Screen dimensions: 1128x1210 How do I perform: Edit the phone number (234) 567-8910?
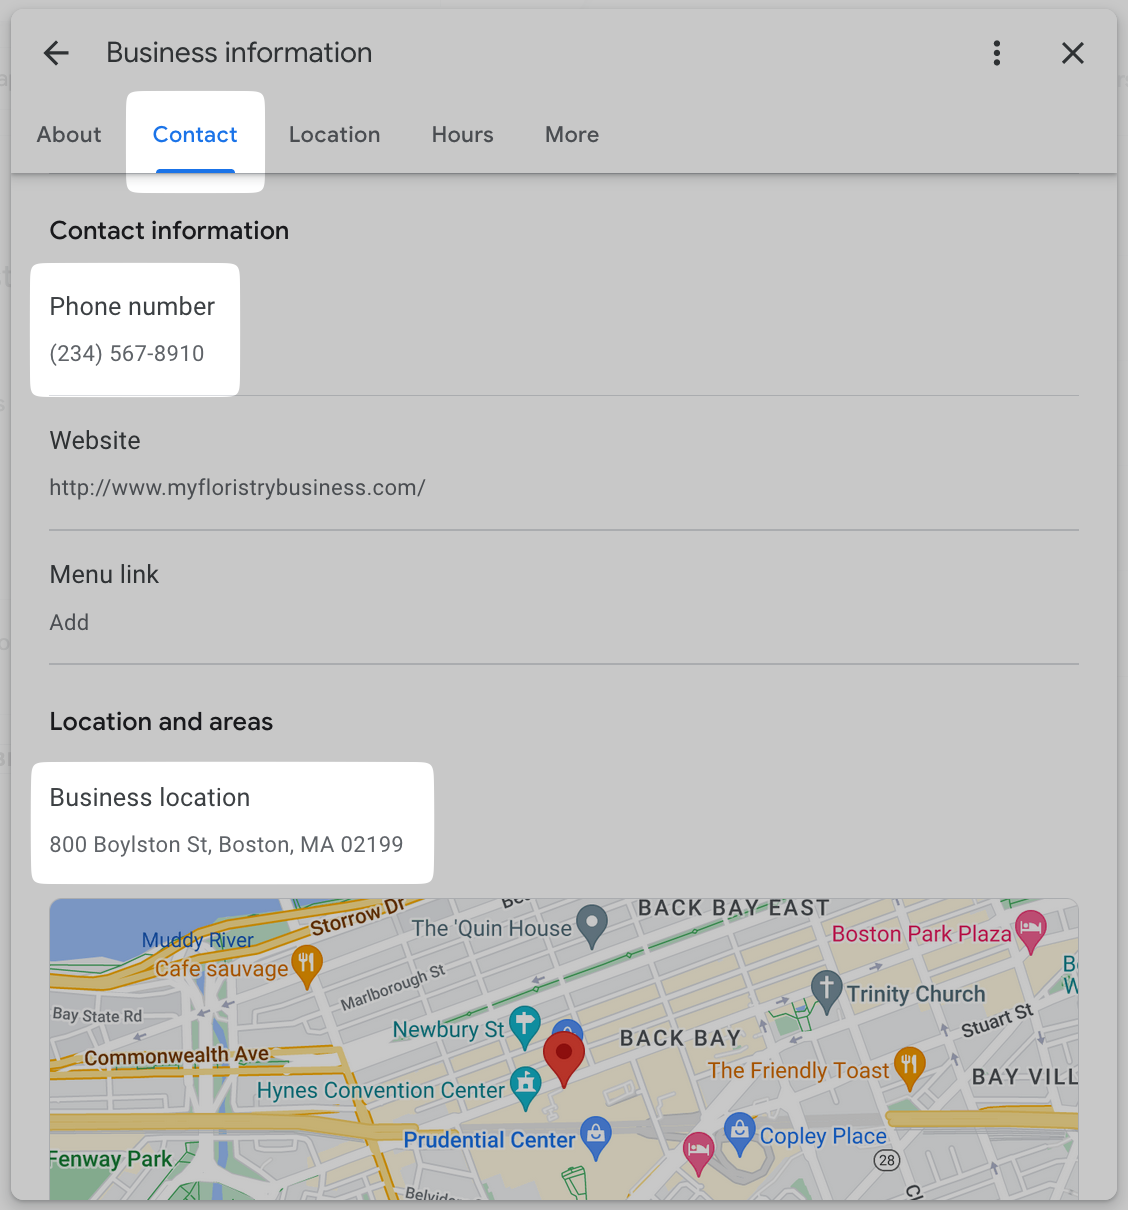coord(135,330)
